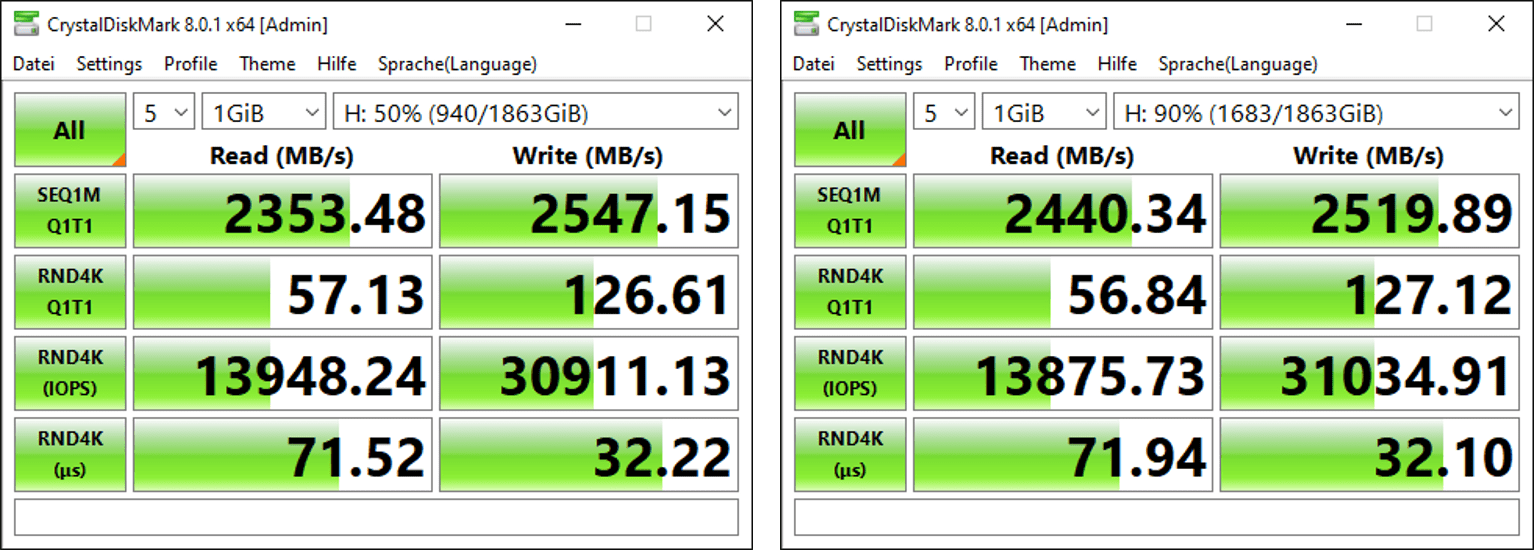Open Profile menu in right window
Viewport: 1534px width, 550px height.
tap(971, 64)
